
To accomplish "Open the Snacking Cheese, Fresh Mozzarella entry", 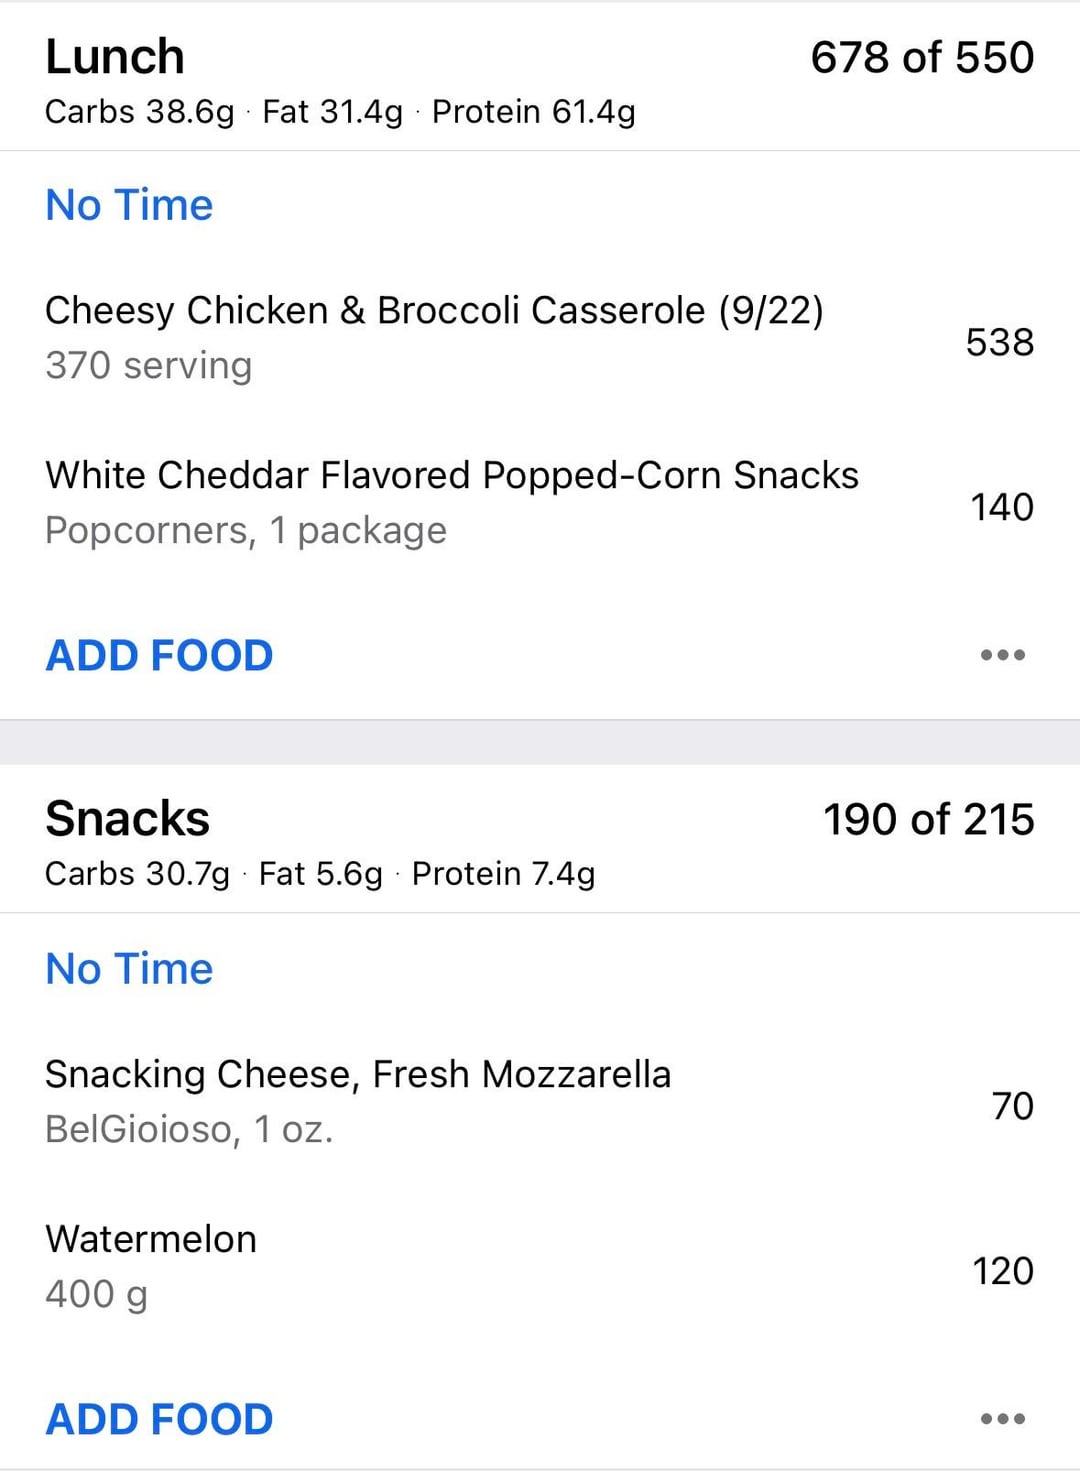I will (x=357, y=1100).
